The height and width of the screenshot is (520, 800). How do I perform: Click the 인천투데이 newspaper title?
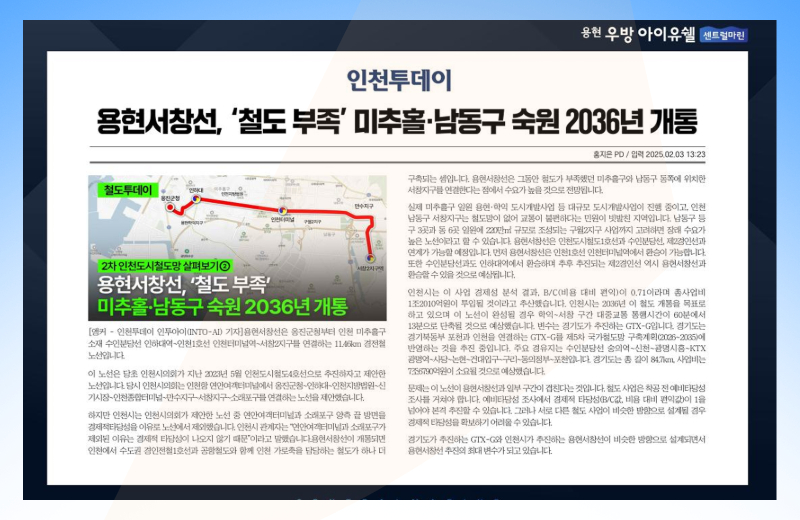pos(399,80)
